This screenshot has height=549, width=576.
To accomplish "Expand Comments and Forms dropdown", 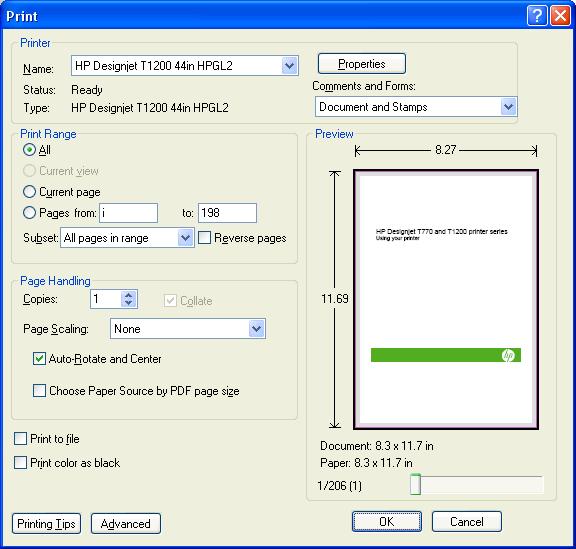I will point(508,107).
